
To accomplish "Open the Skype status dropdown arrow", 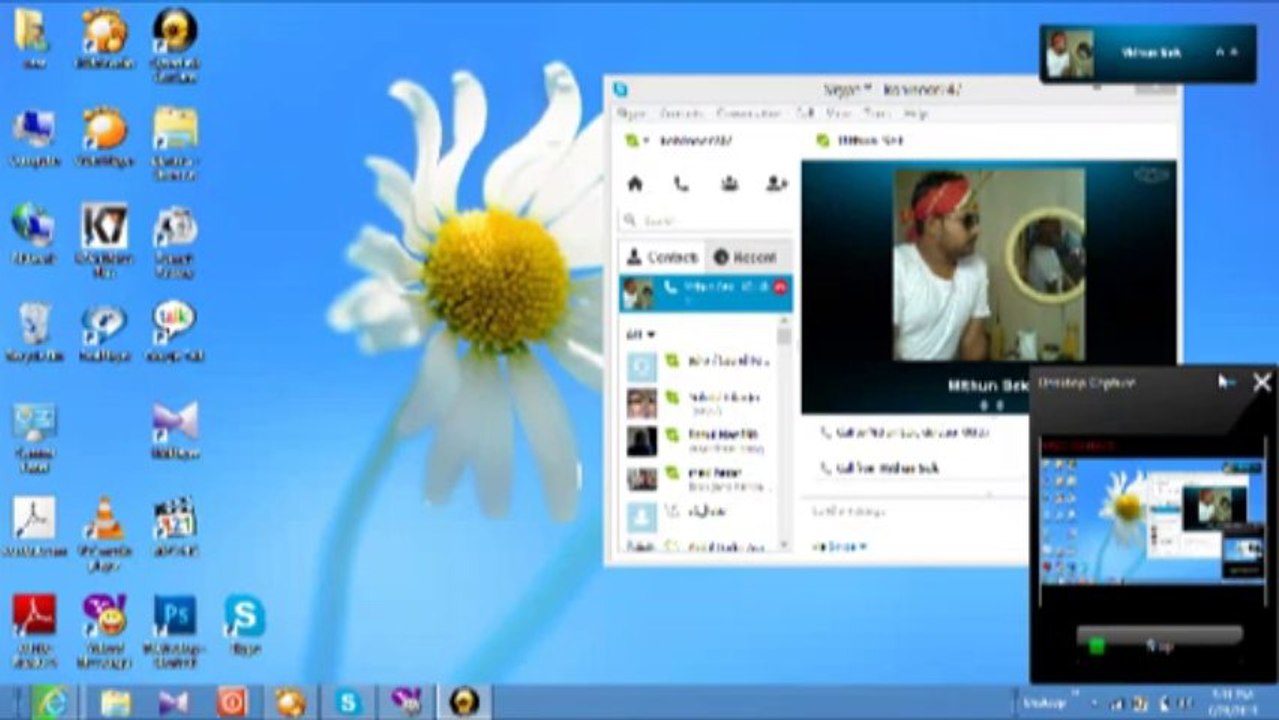I will pos(646,141).
